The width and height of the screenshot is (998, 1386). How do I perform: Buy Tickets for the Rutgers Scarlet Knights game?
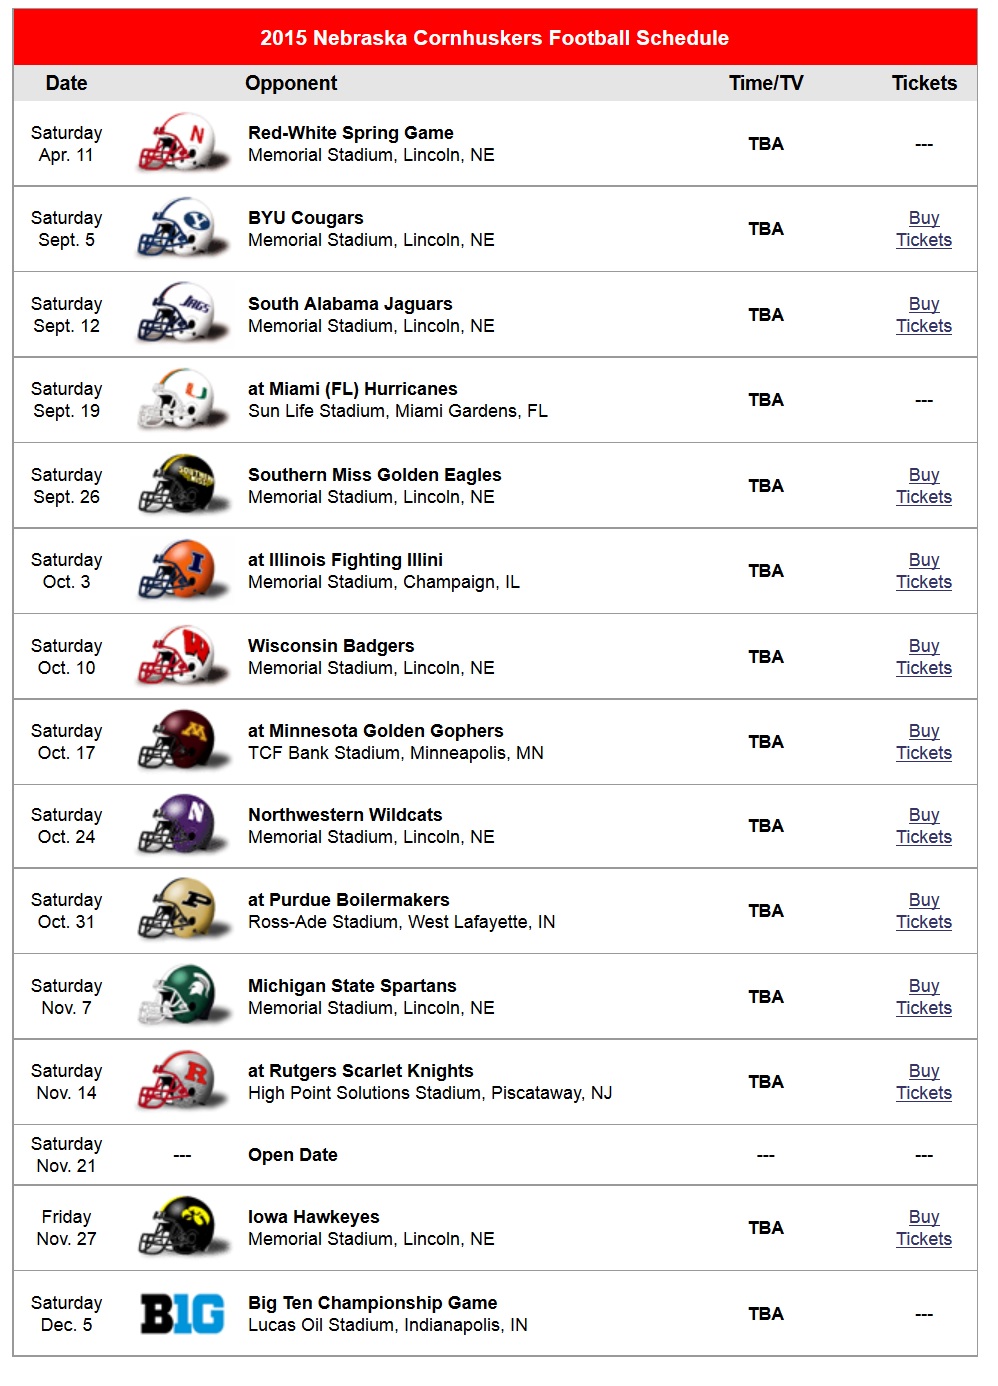coord(924,1082)
